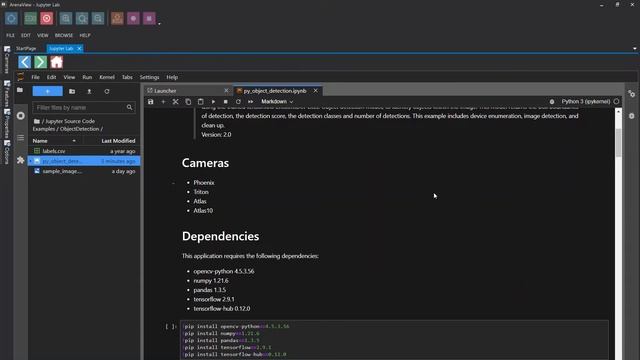Sort files by Name column header
640x360 pixels.
[40, 141]
